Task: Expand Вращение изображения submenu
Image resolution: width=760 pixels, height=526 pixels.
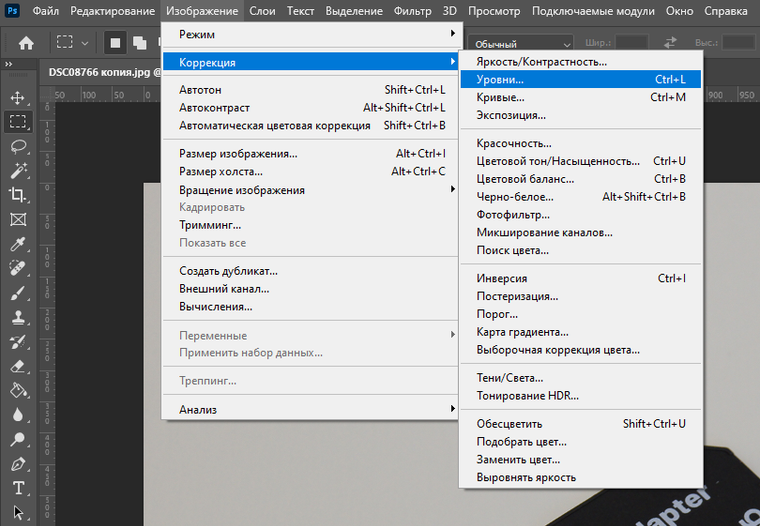Action: click(310, 190)
